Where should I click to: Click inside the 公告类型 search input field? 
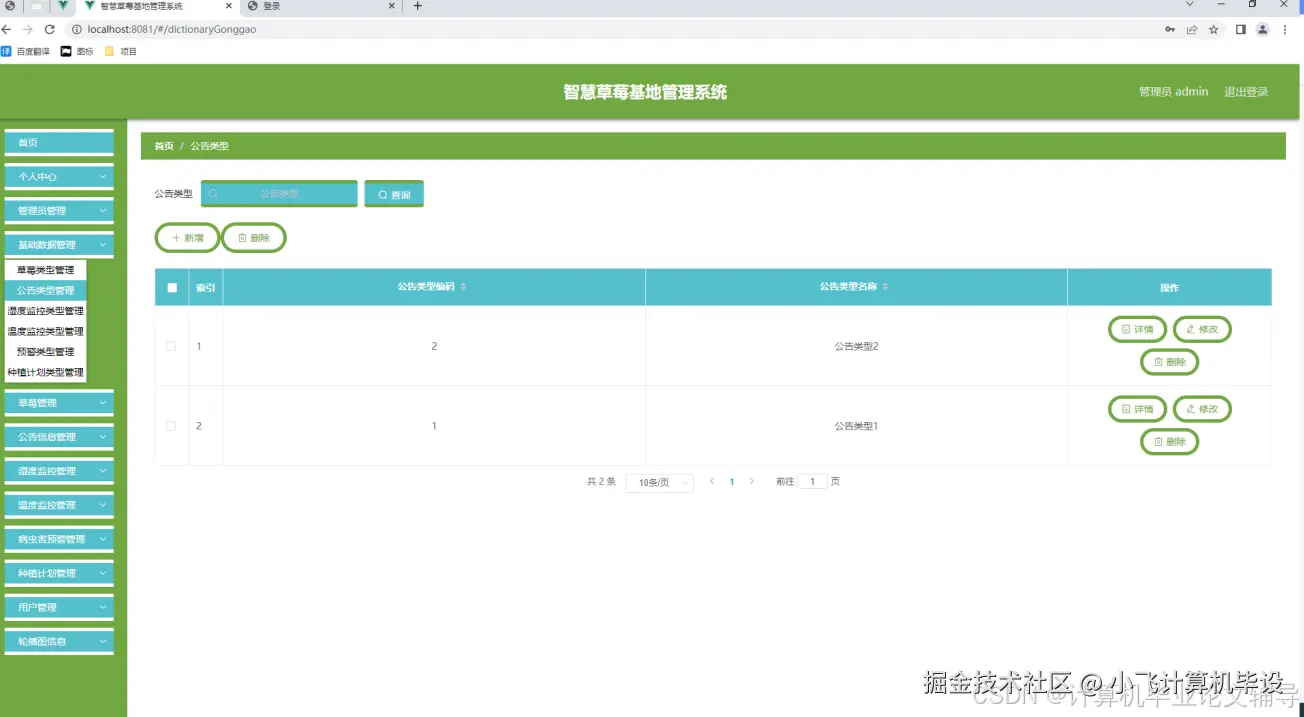pyautogui.click(x=285, y=193)
